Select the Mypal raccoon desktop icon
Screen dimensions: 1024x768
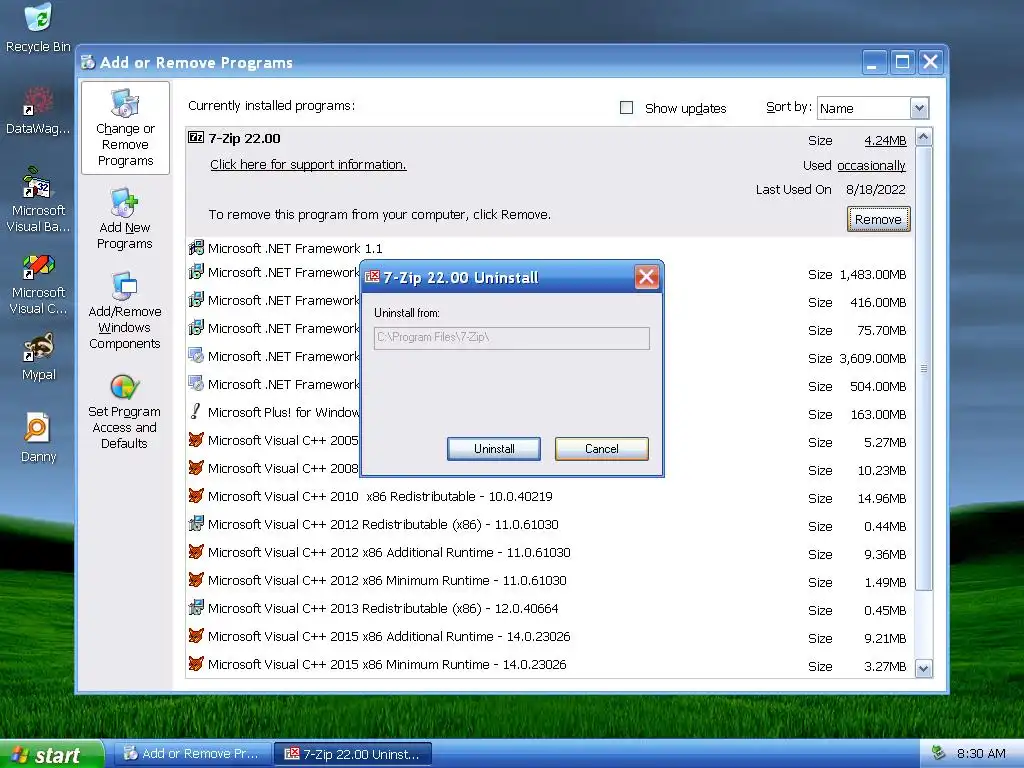[38, 347]
